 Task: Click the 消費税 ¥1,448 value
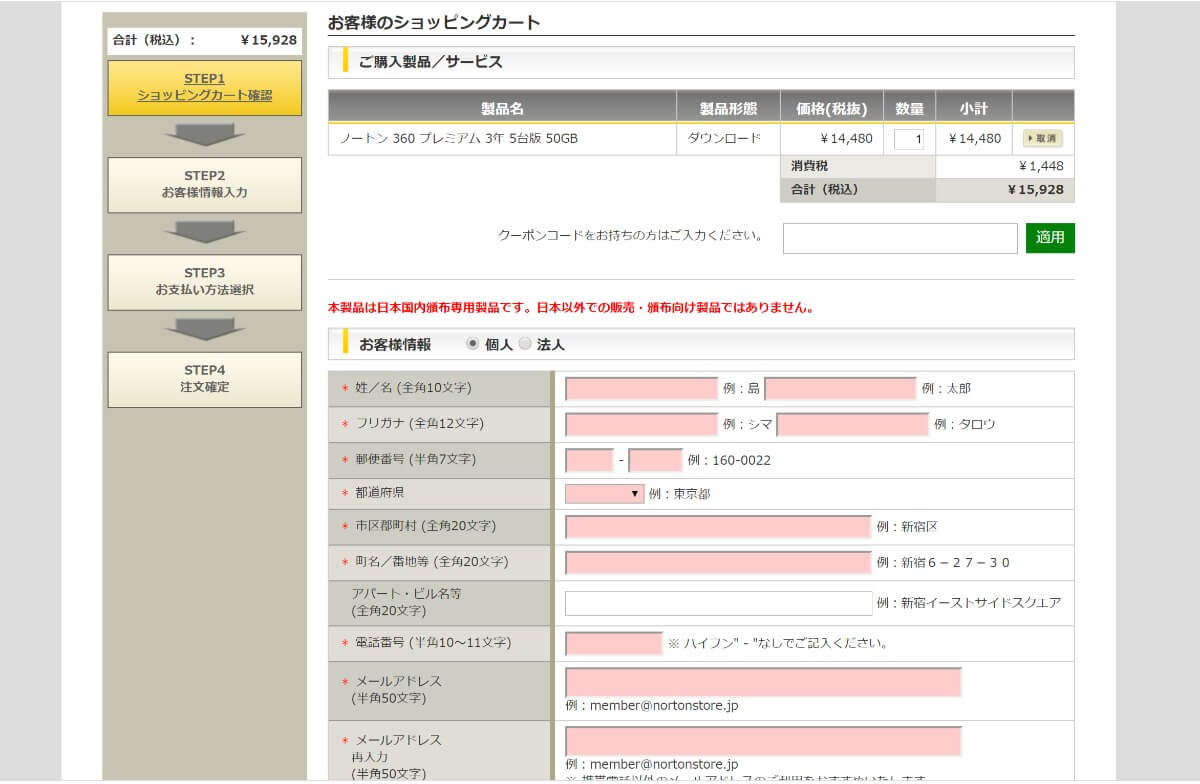[x=1041, y=166]
